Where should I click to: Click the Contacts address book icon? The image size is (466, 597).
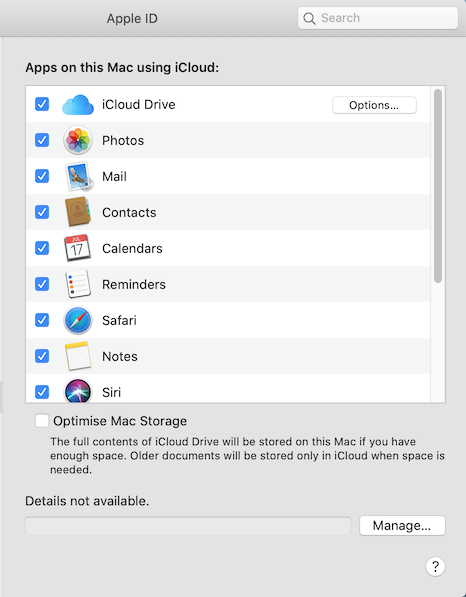78,212
